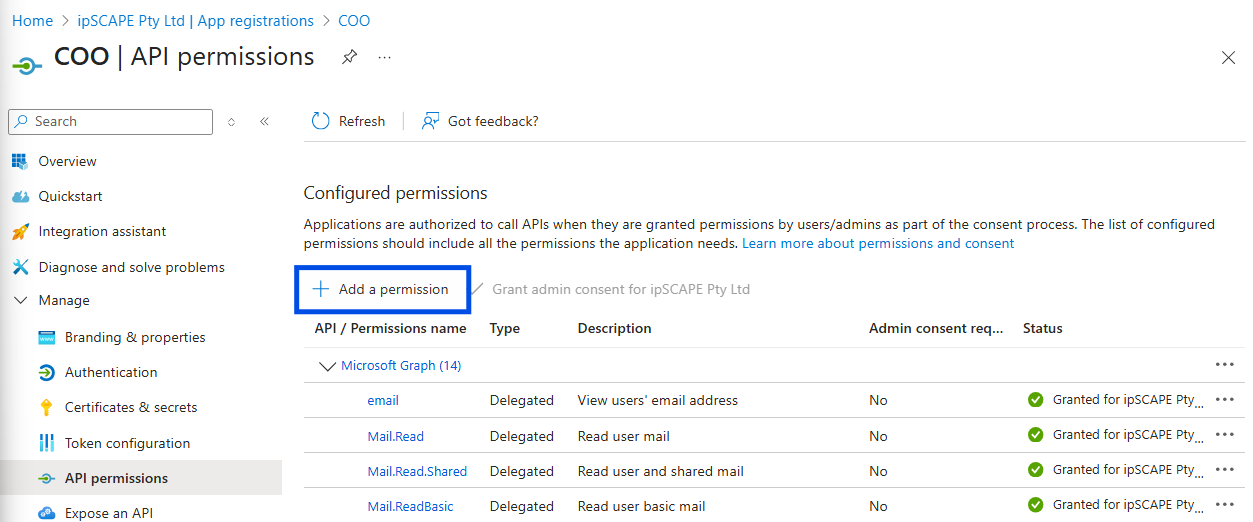1253x522 pixels.
Task: Click the pin icon next to page title
Action: point(349,57)
